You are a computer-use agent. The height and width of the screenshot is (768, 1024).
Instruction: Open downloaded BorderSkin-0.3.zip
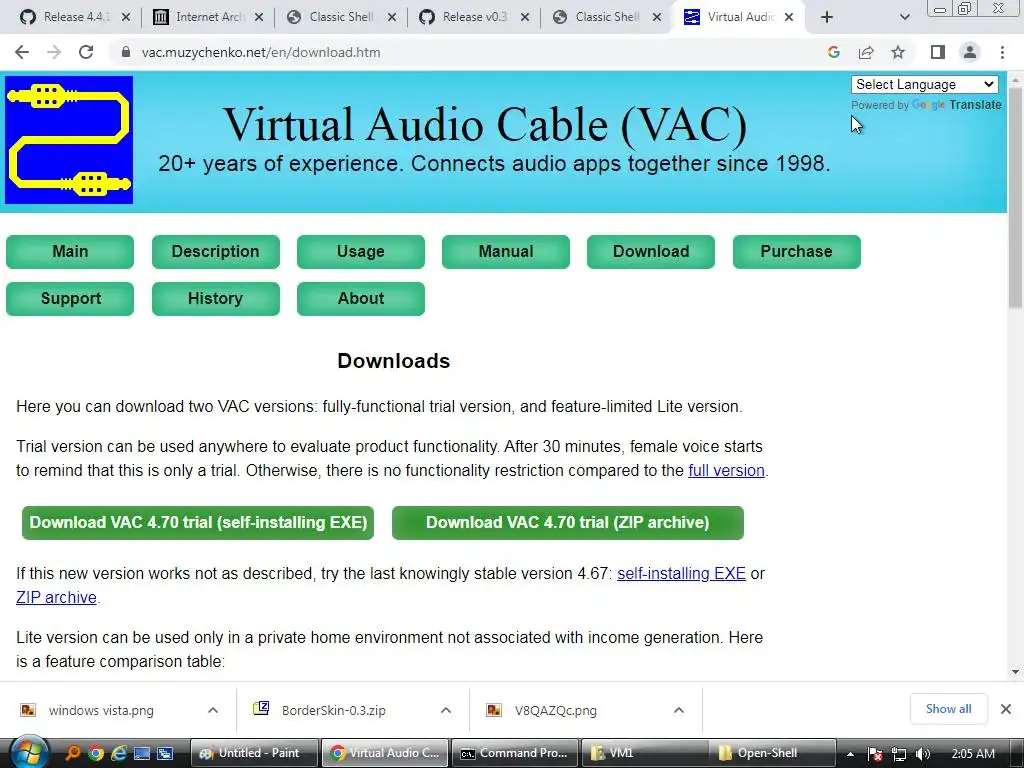tap(333, 710)
